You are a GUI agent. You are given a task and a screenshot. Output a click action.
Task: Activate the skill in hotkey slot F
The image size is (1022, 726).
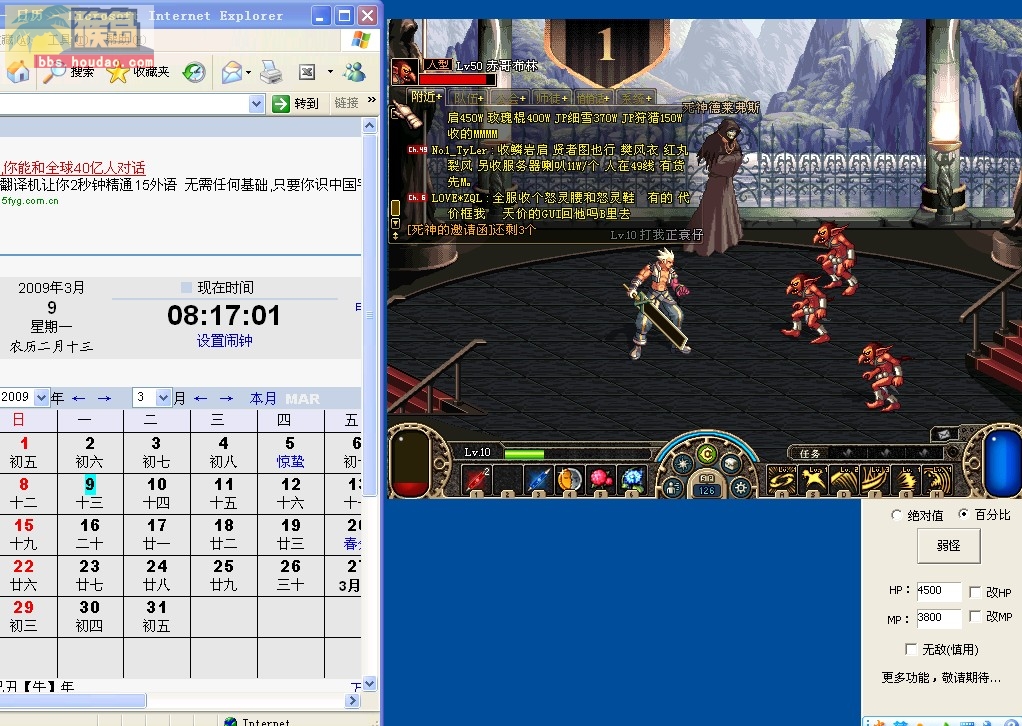click(x=875, y=480)
